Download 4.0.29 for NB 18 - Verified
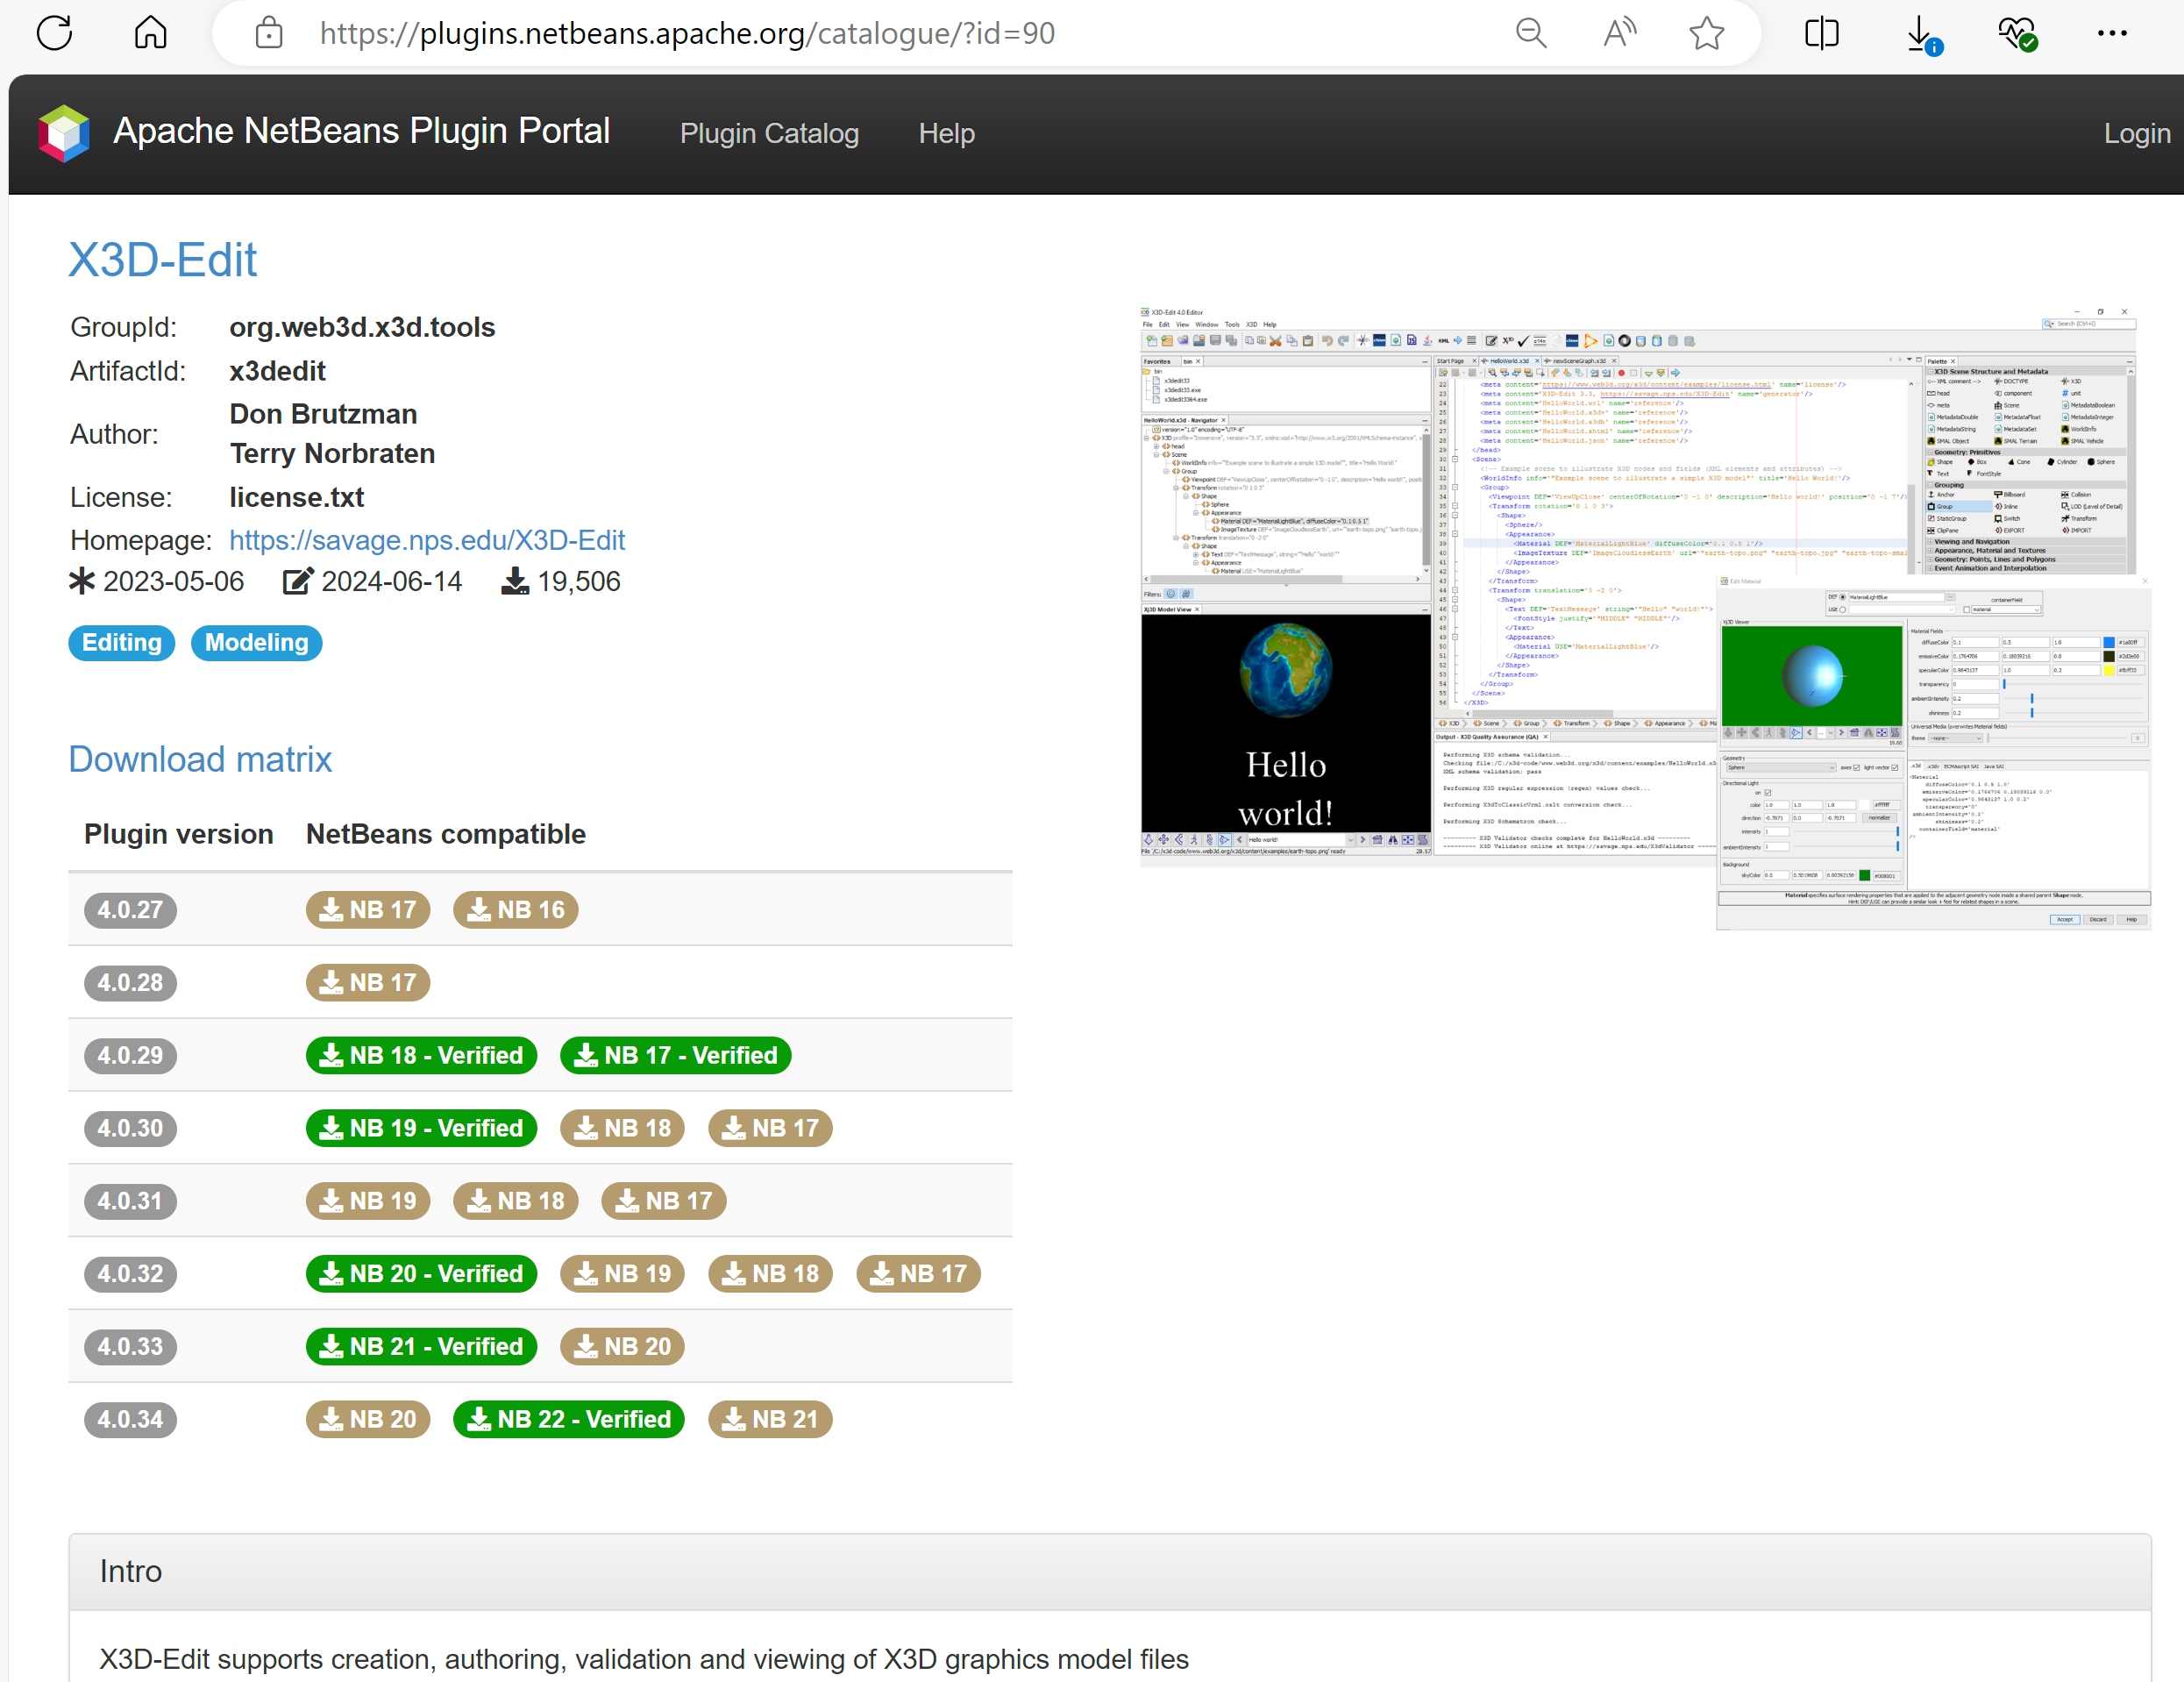2184x1682 pixels. (x=421, y=1056)
